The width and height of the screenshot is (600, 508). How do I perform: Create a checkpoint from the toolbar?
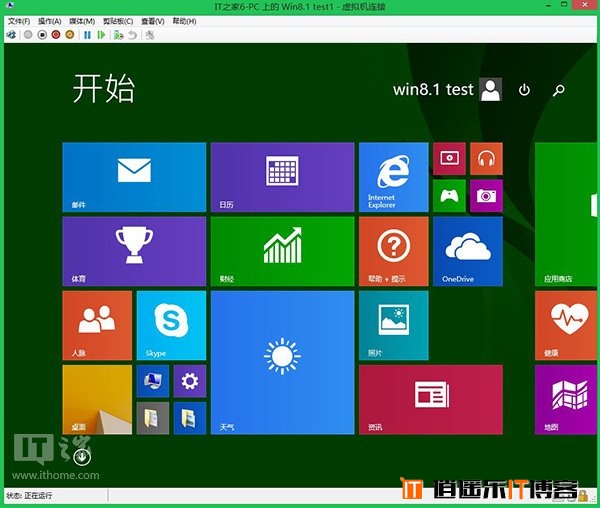click(119, 35)
